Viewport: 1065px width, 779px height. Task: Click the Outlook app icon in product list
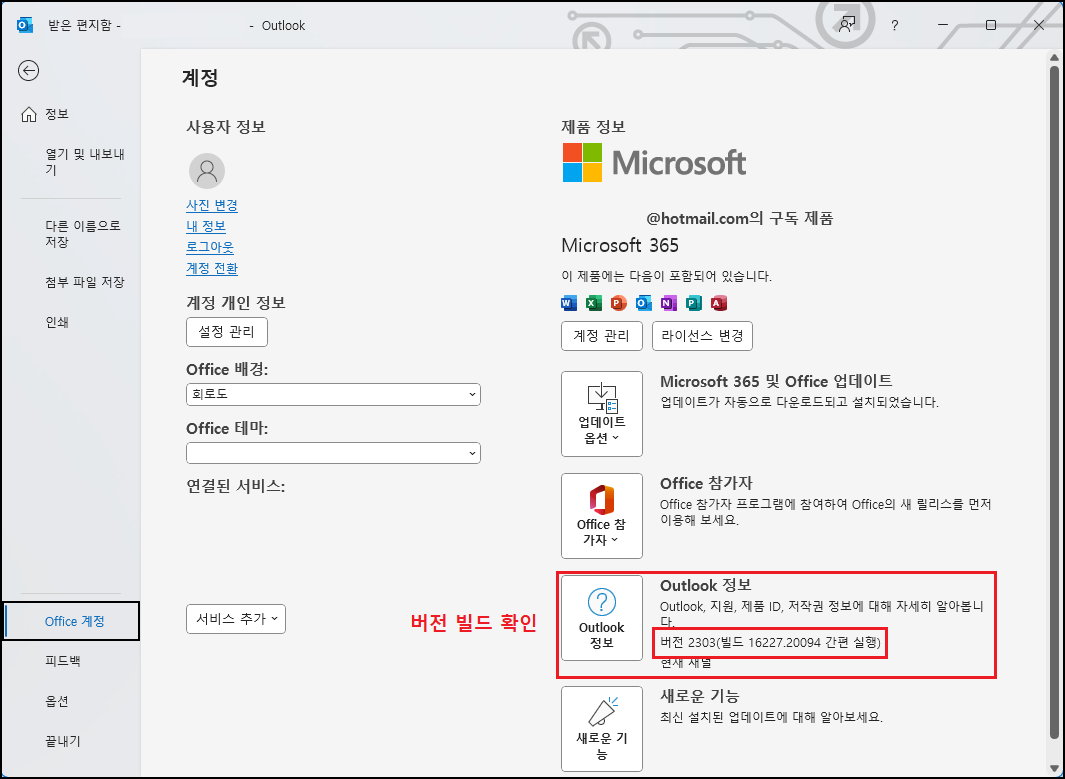click(x=643, y=303)
